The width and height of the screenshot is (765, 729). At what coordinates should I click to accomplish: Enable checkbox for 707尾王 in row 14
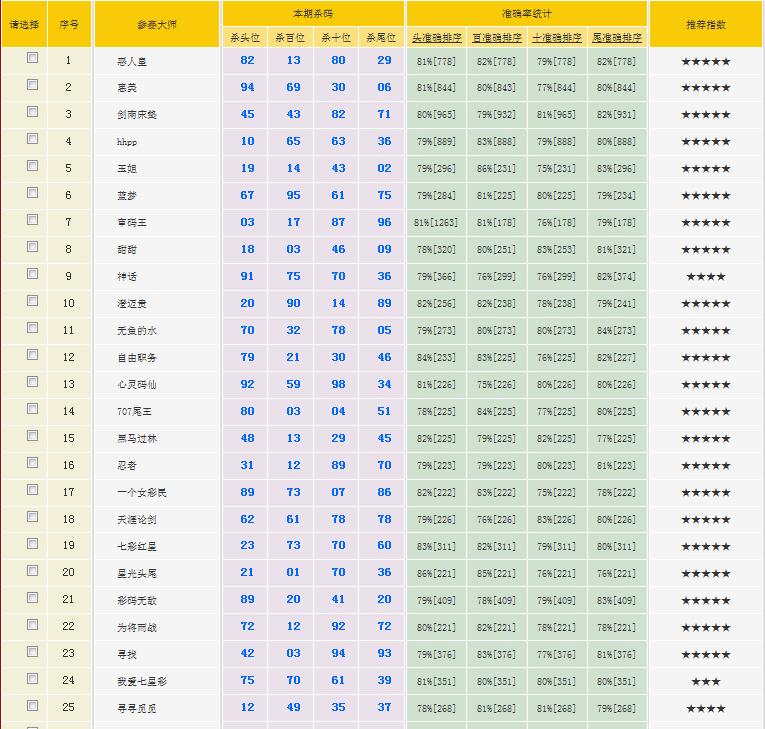[33, 409]
